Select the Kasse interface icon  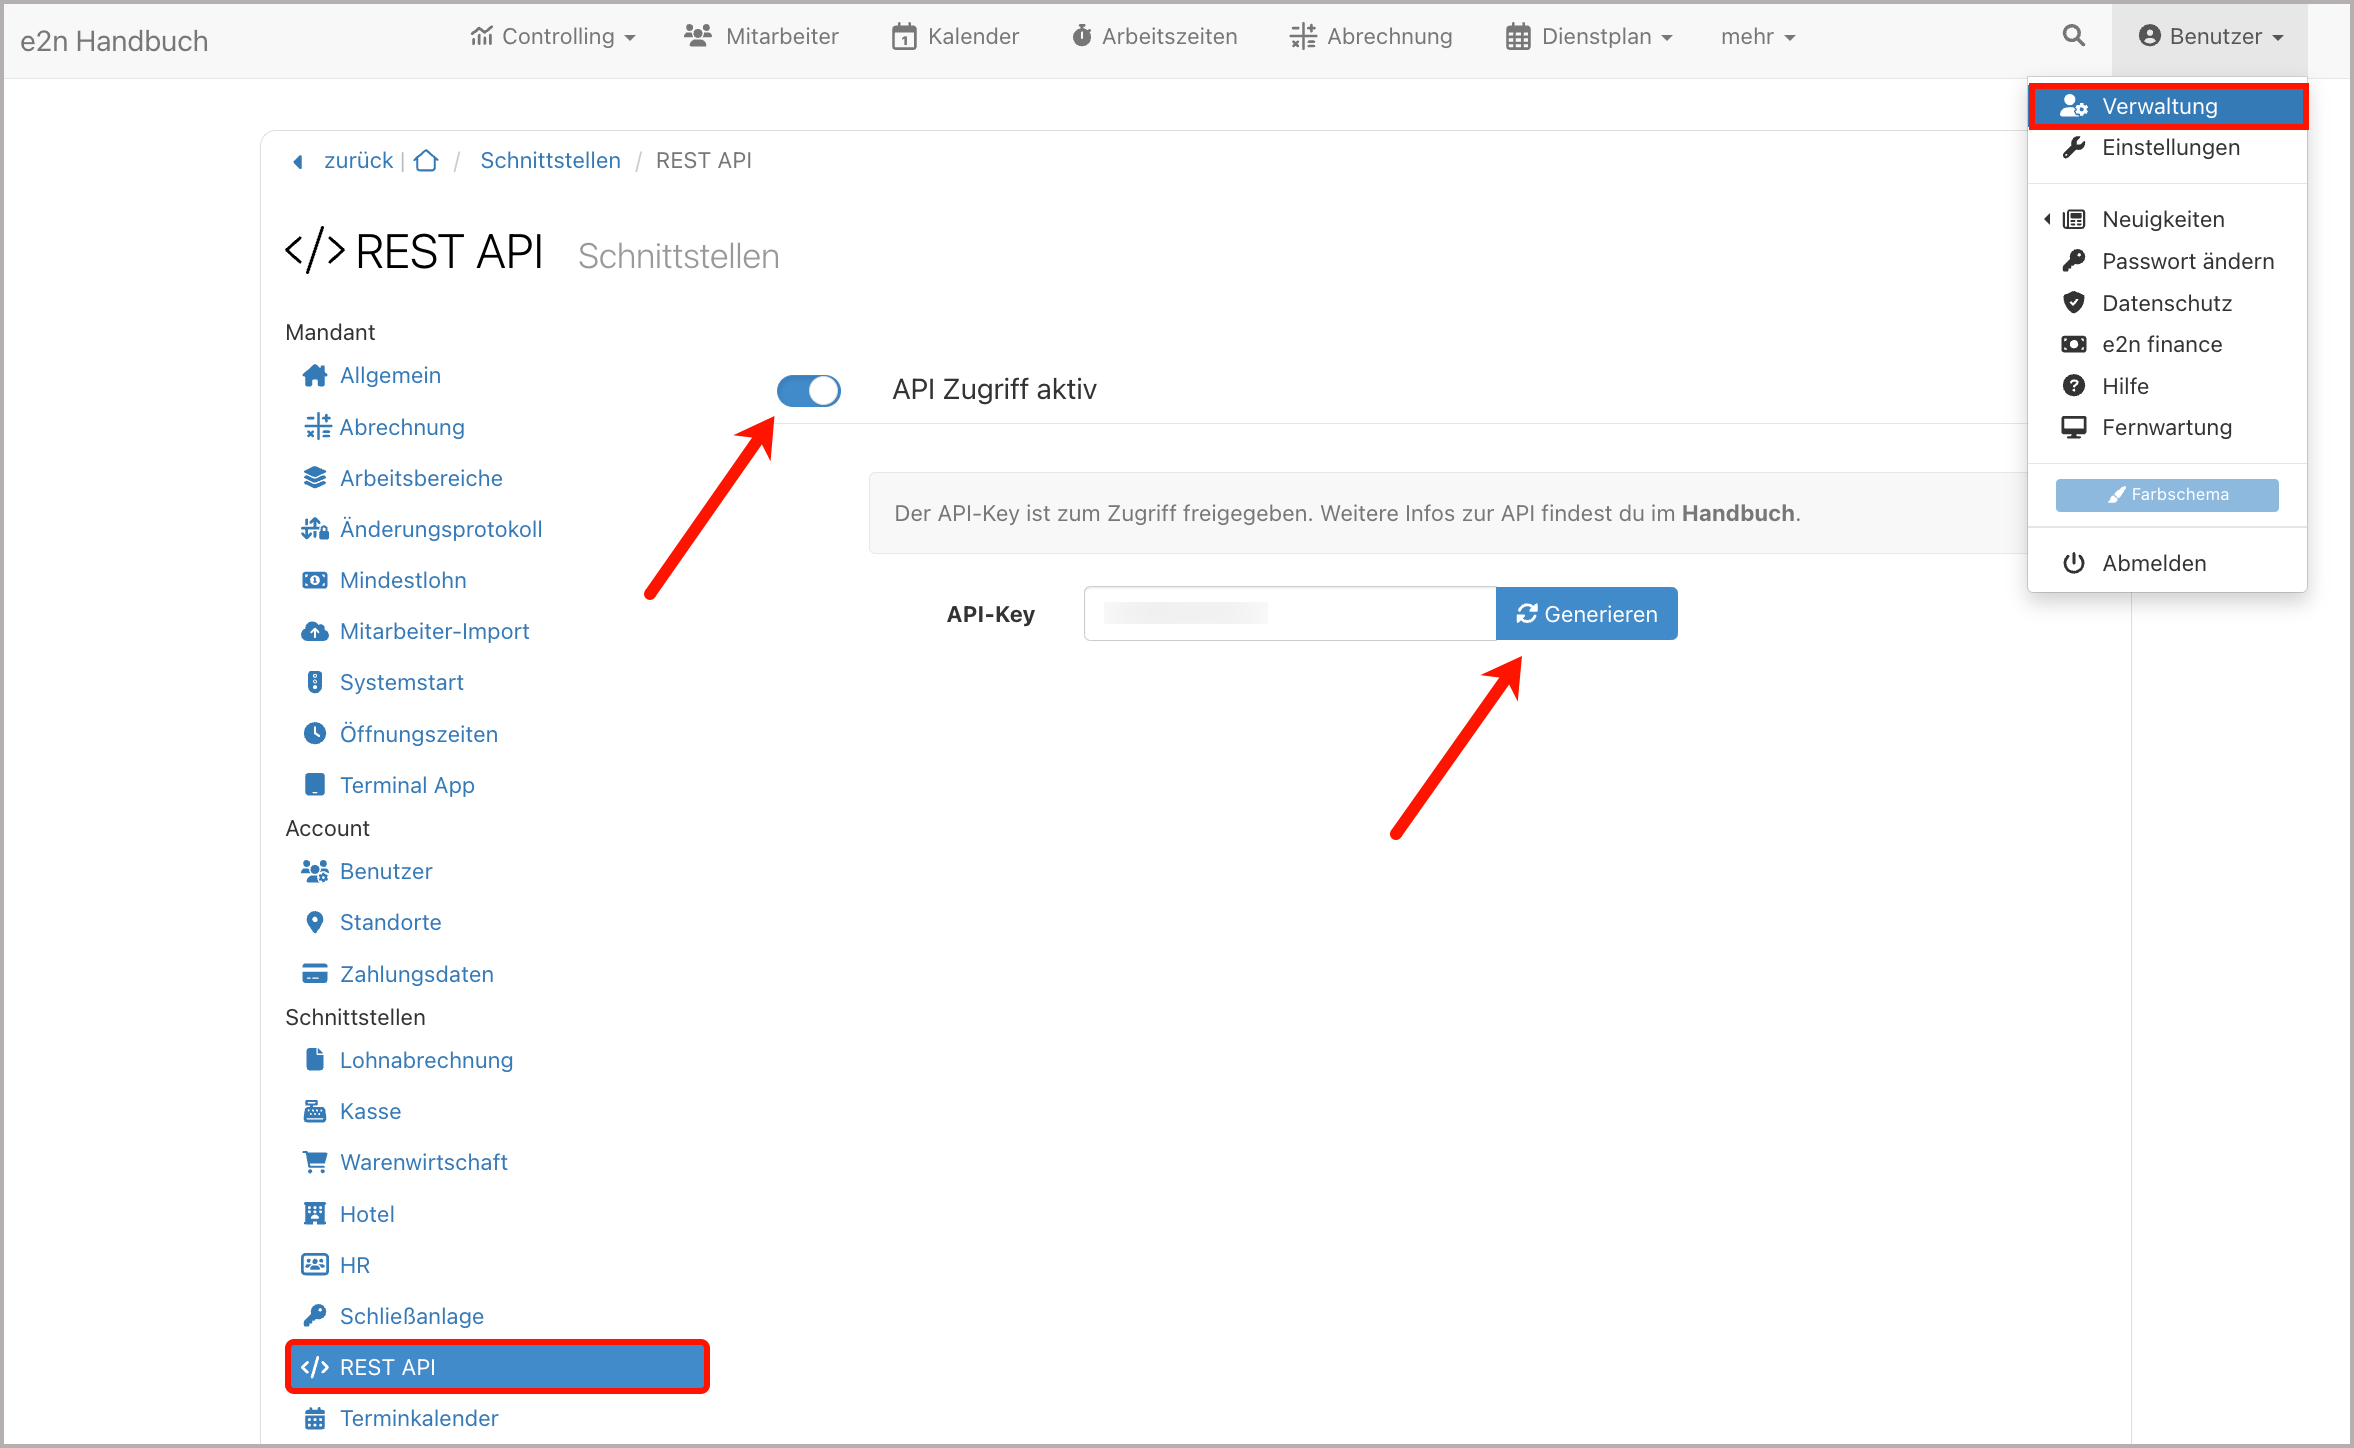(x=315, y=1111)
